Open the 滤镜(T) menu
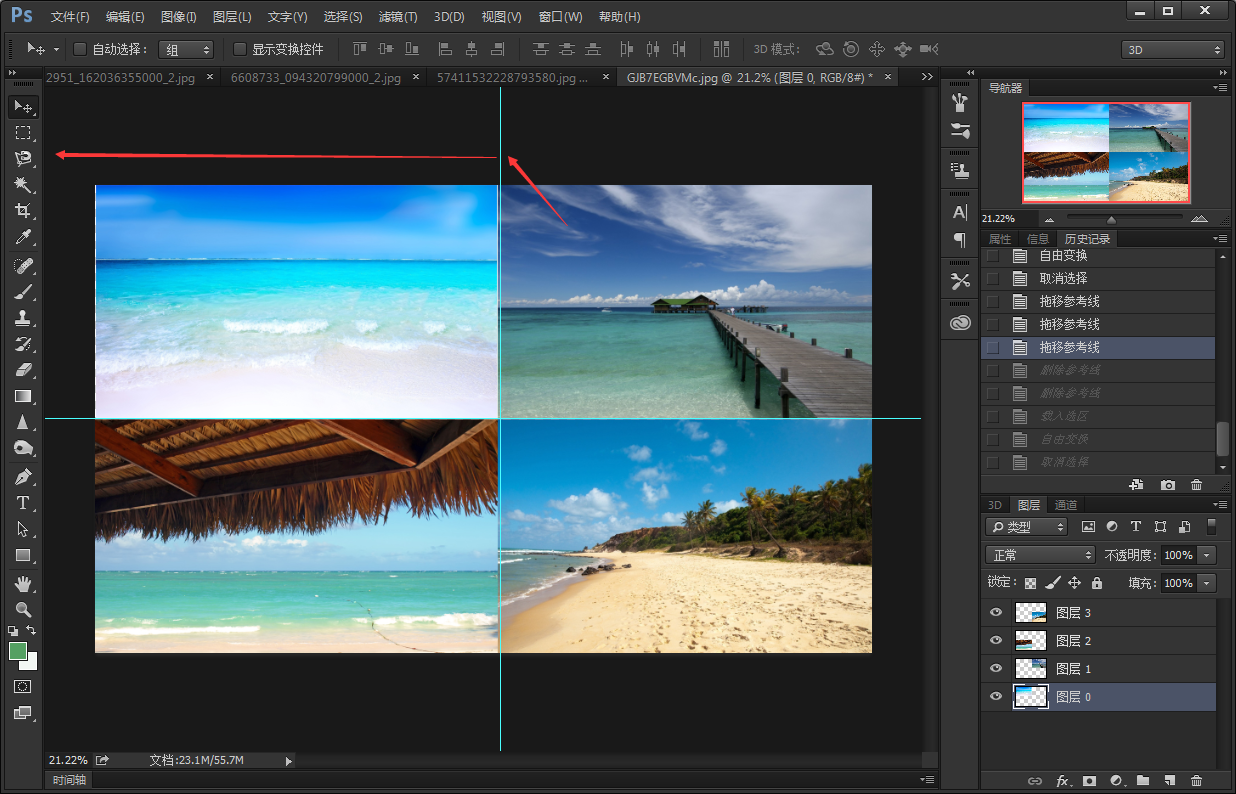Viewport: 1236px width, 794px height. pyautogui.click(x=398, y=17)
